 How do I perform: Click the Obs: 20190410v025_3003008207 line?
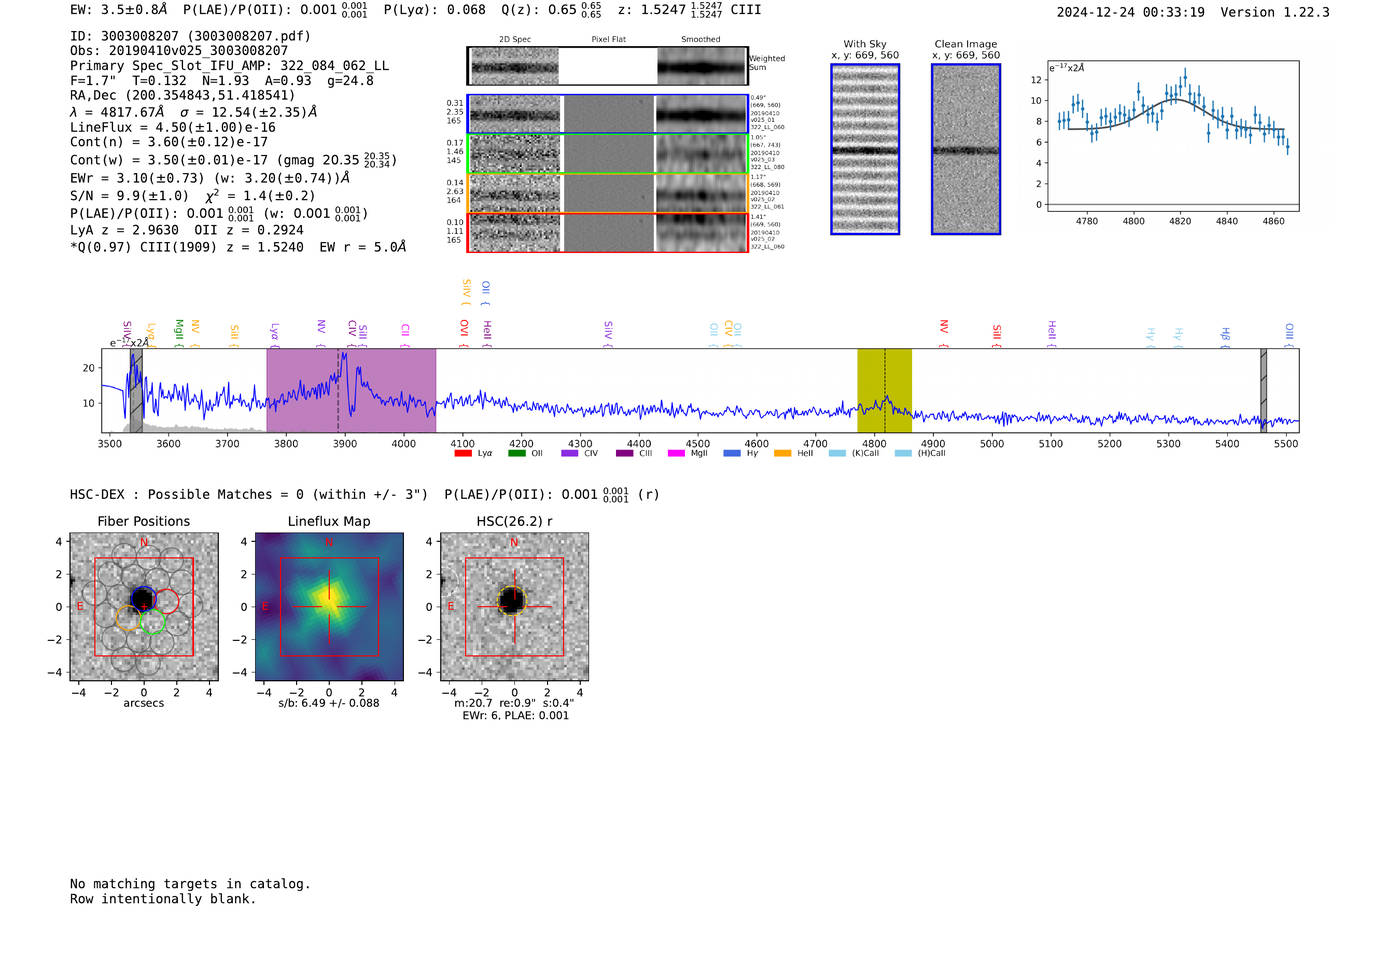point(179,50)
